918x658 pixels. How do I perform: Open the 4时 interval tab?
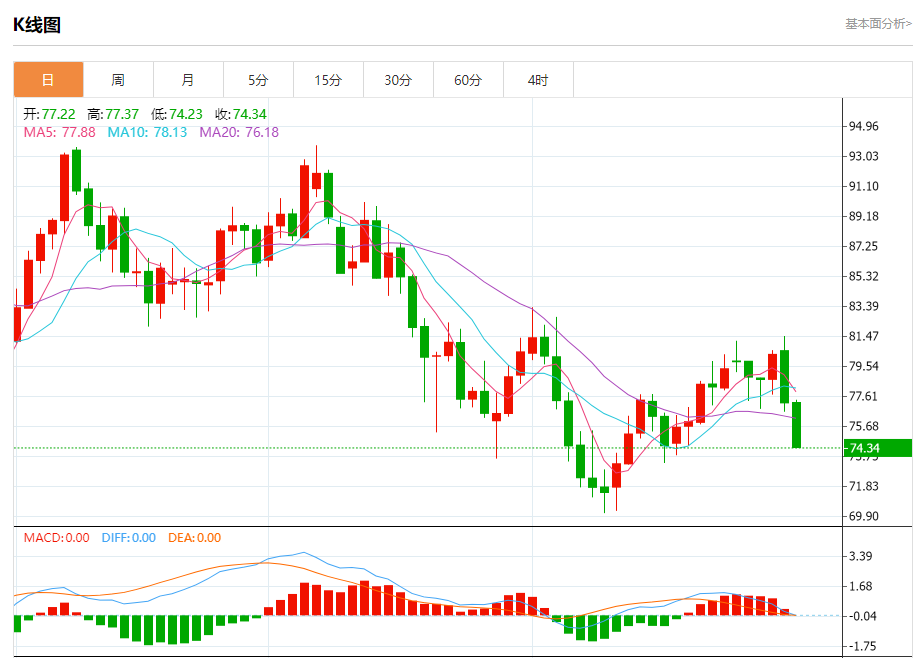click(x=538, y=80)
